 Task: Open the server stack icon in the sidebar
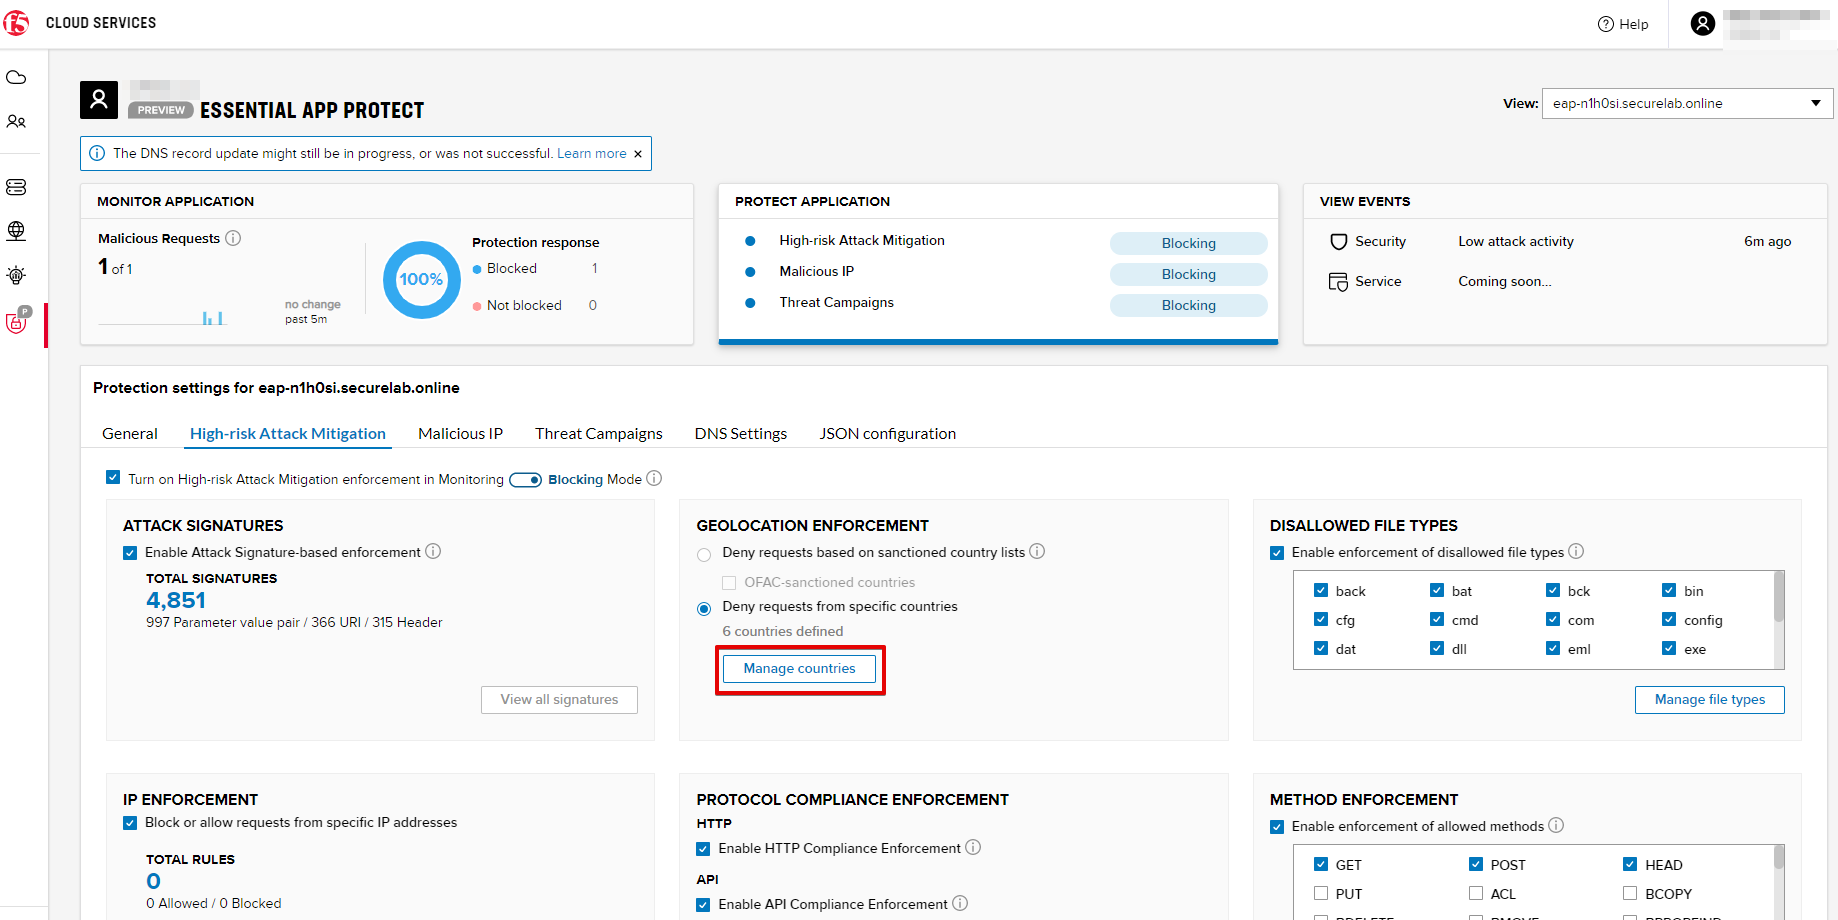(x=16, y=187)
